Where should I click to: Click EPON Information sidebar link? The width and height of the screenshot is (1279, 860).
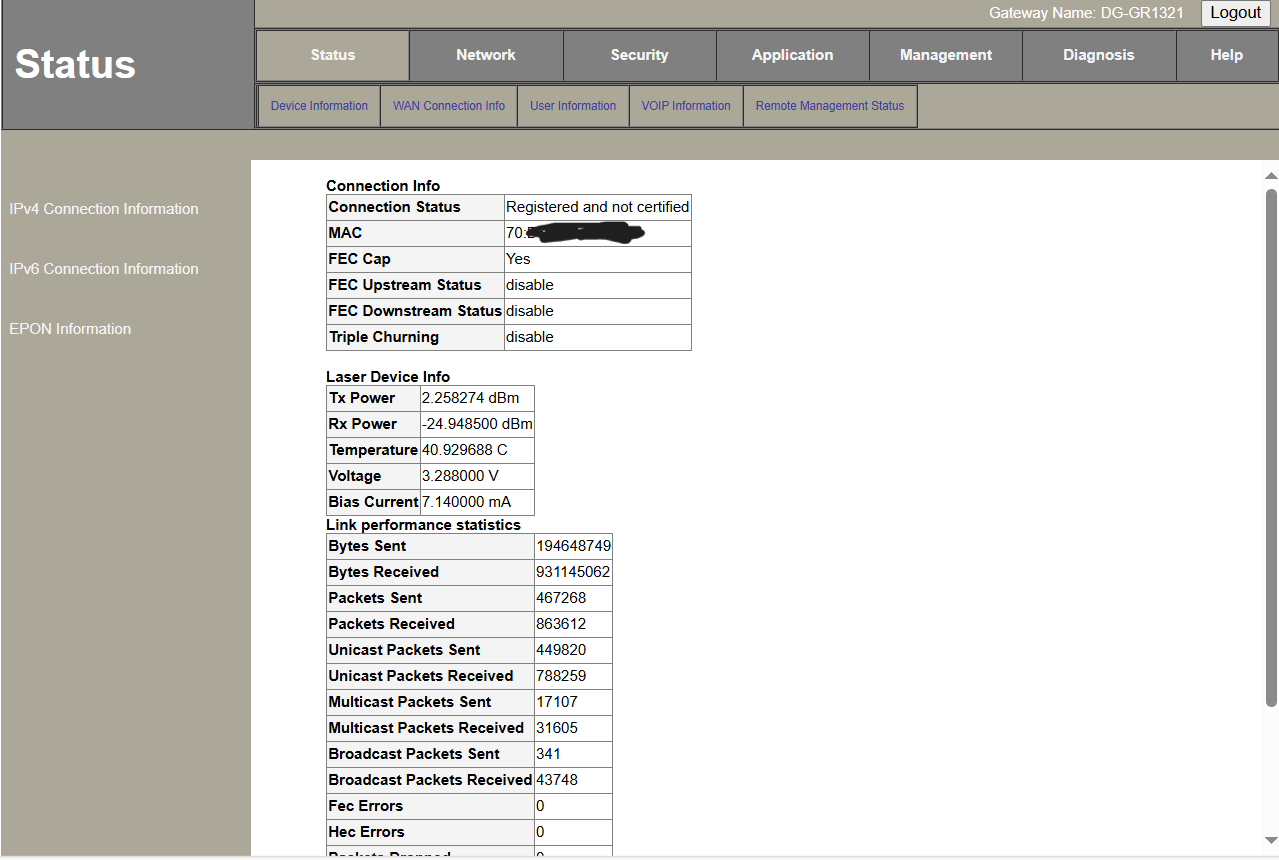pyautogui.click(x=70, y=329)
